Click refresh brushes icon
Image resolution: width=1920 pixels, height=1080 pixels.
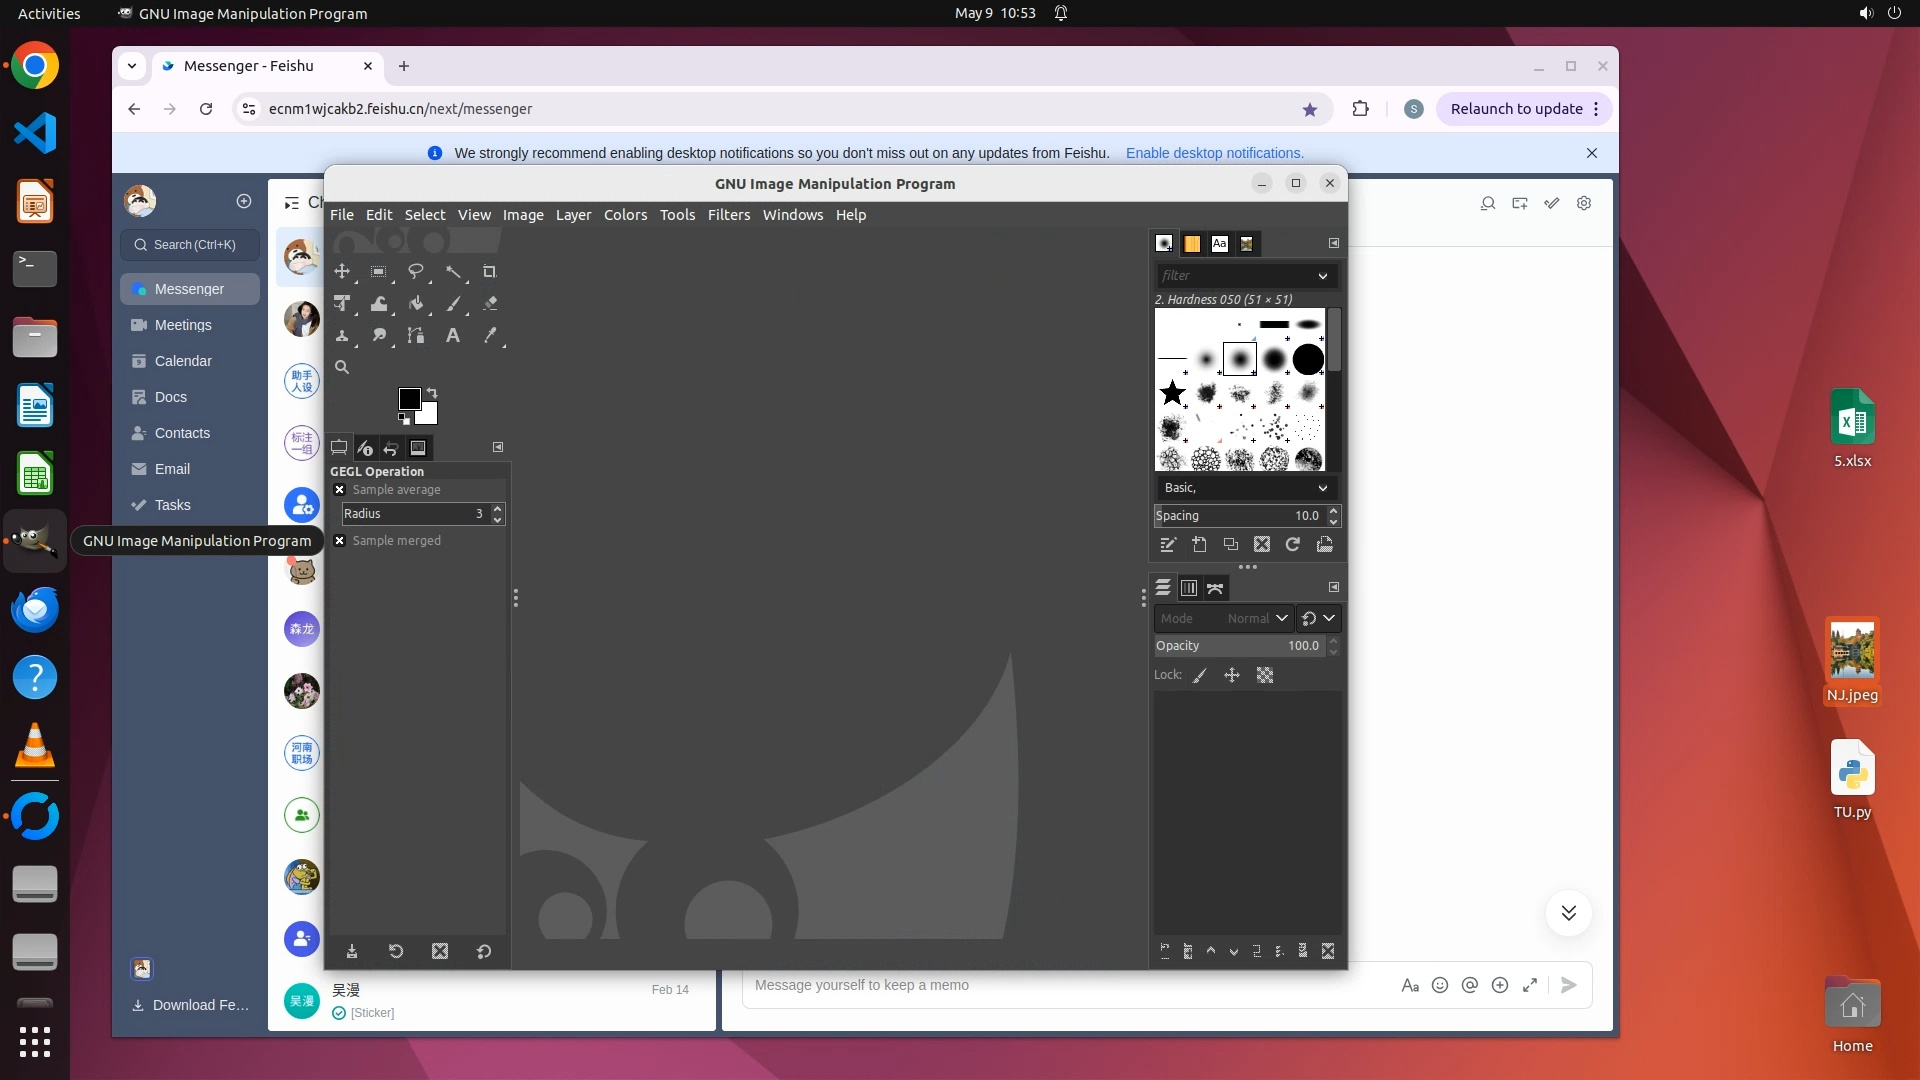click(1293, 545)
